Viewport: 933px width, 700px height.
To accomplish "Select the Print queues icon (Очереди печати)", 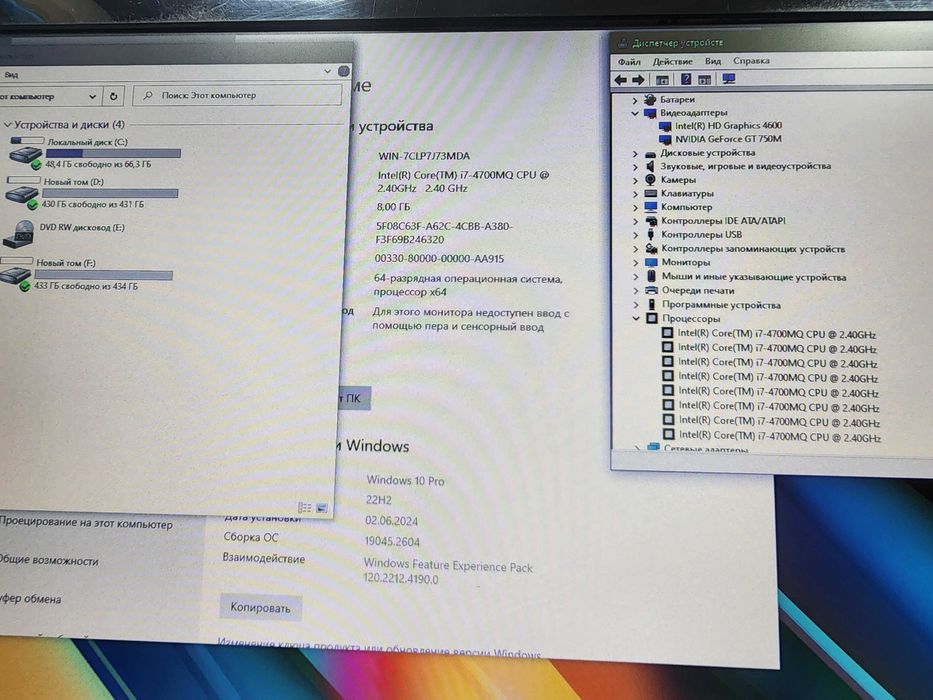I will click(652, 290).
